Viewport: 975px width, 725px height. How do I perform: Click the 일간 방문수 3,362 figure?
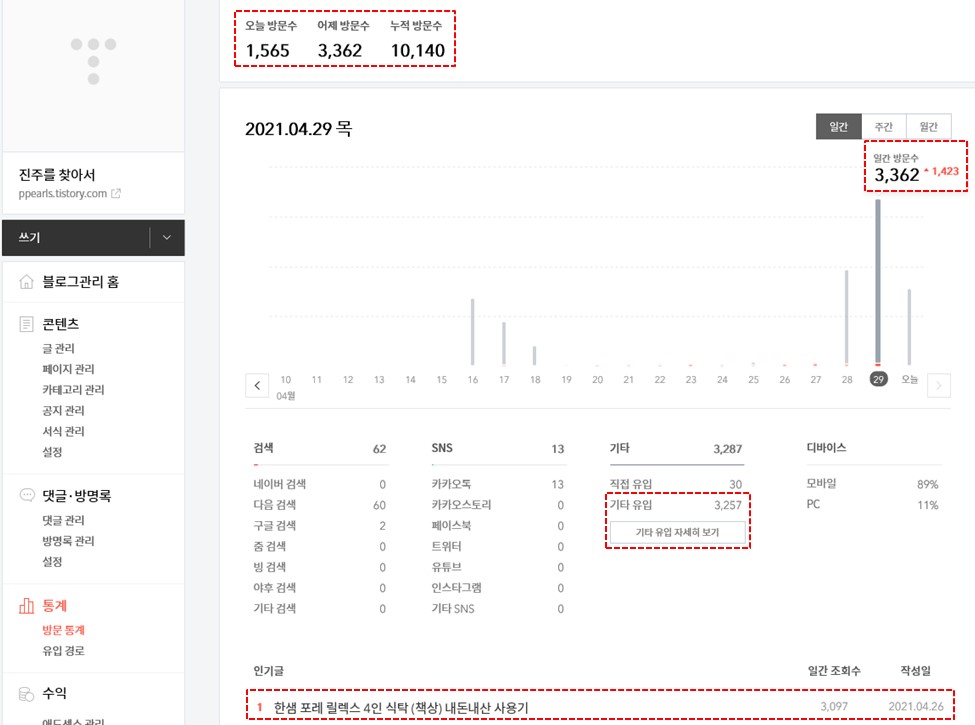pos(897,175)
